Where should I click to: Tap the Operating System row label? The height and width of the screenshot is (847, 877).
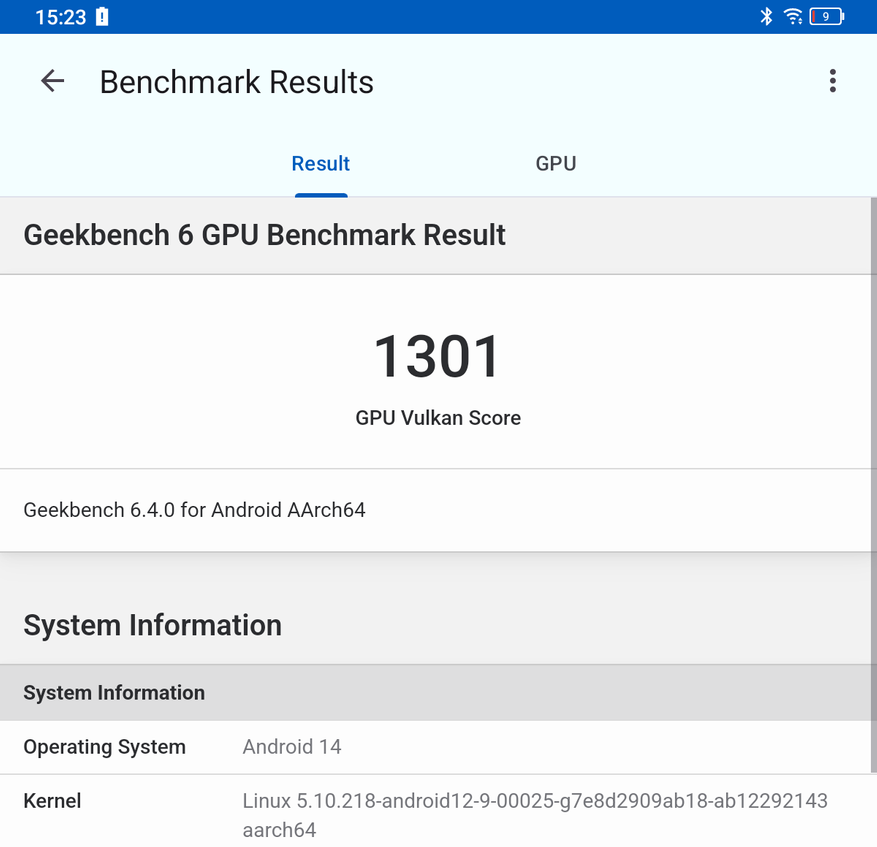coord(105,747)
